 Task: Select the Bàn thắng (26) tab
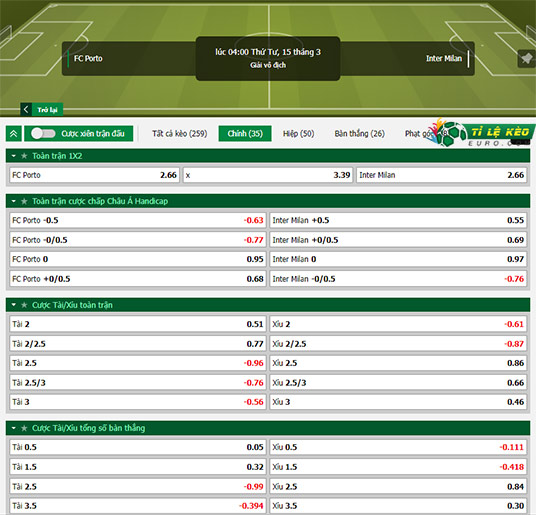pos(360,134)
